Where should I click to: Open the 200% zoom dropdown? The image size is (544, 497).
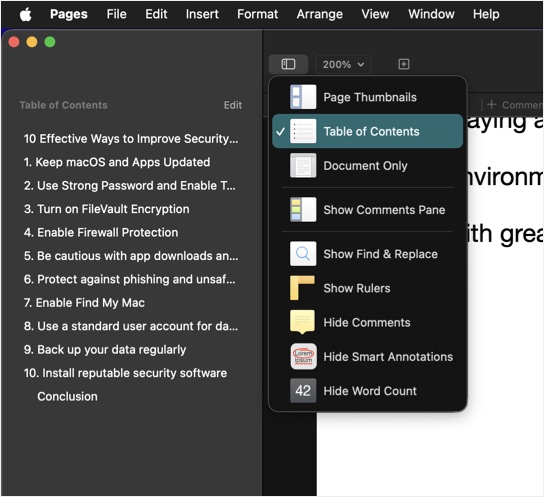coord(343,64)
